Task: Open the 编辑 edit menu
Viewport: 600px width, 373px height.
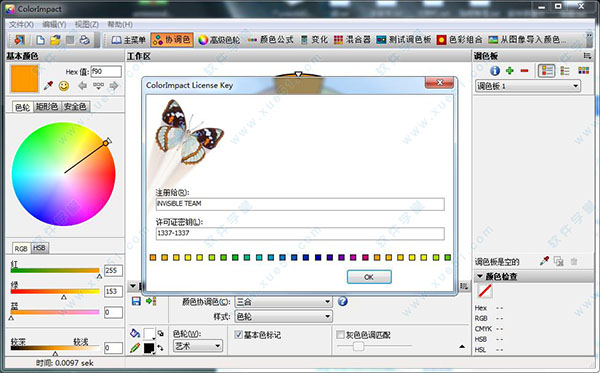Action: click(x=54, y=24)
